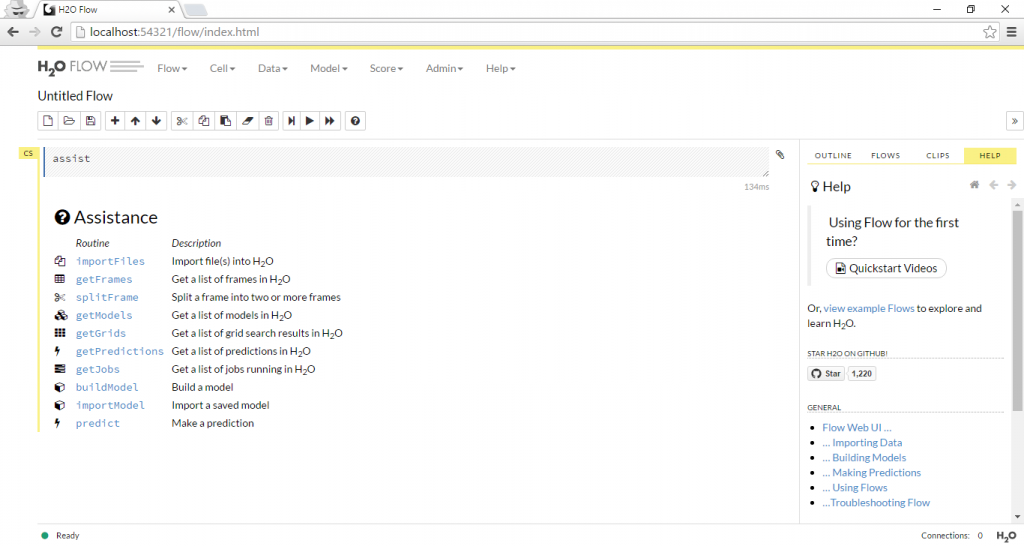Insert a cell with the plus icon
1024x546 pixels.
click(114, 121)
